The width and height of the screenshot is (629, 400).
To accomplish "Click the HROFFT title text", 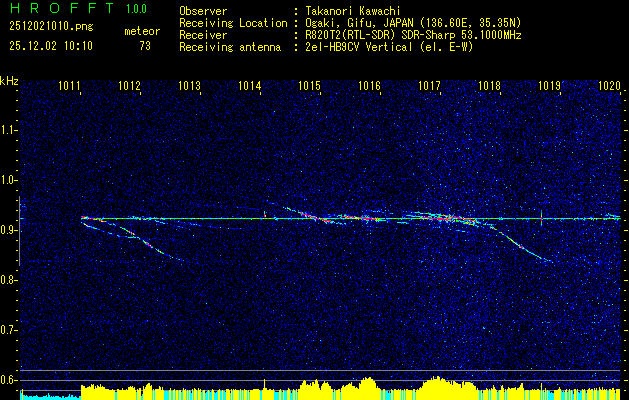I will coord(61,8).
